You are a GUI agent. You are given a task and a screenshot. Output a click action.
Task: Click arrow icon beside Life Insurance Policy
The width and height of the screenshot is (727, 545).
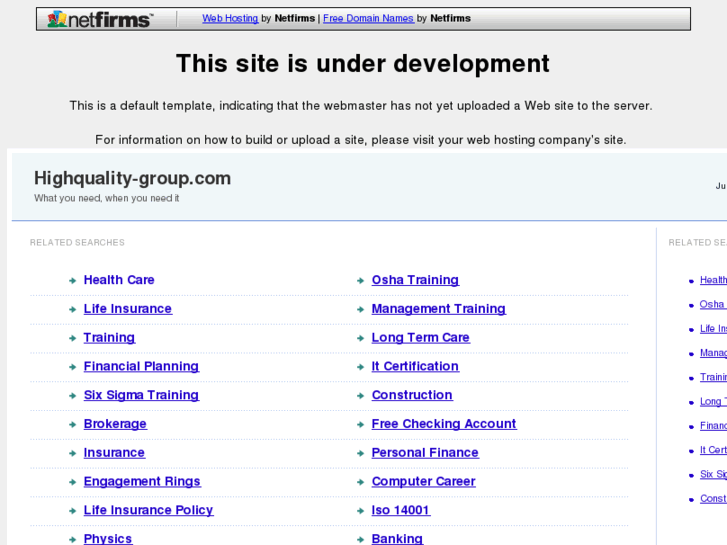point(72,510)
